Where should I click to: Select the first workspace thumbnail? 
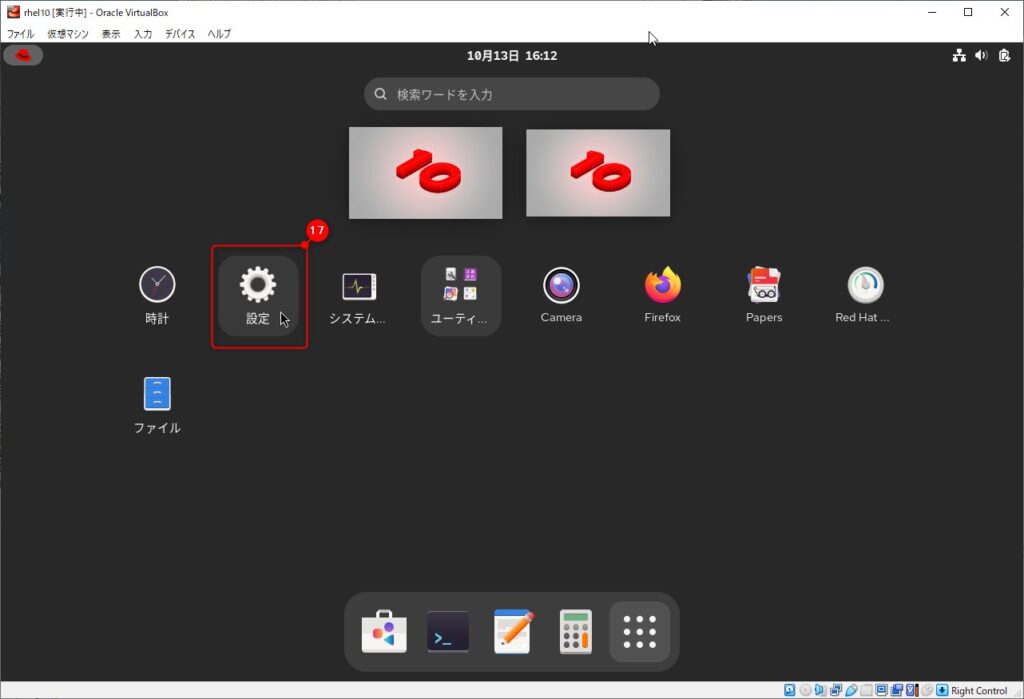pyautogui.click(x=425, y=172)
